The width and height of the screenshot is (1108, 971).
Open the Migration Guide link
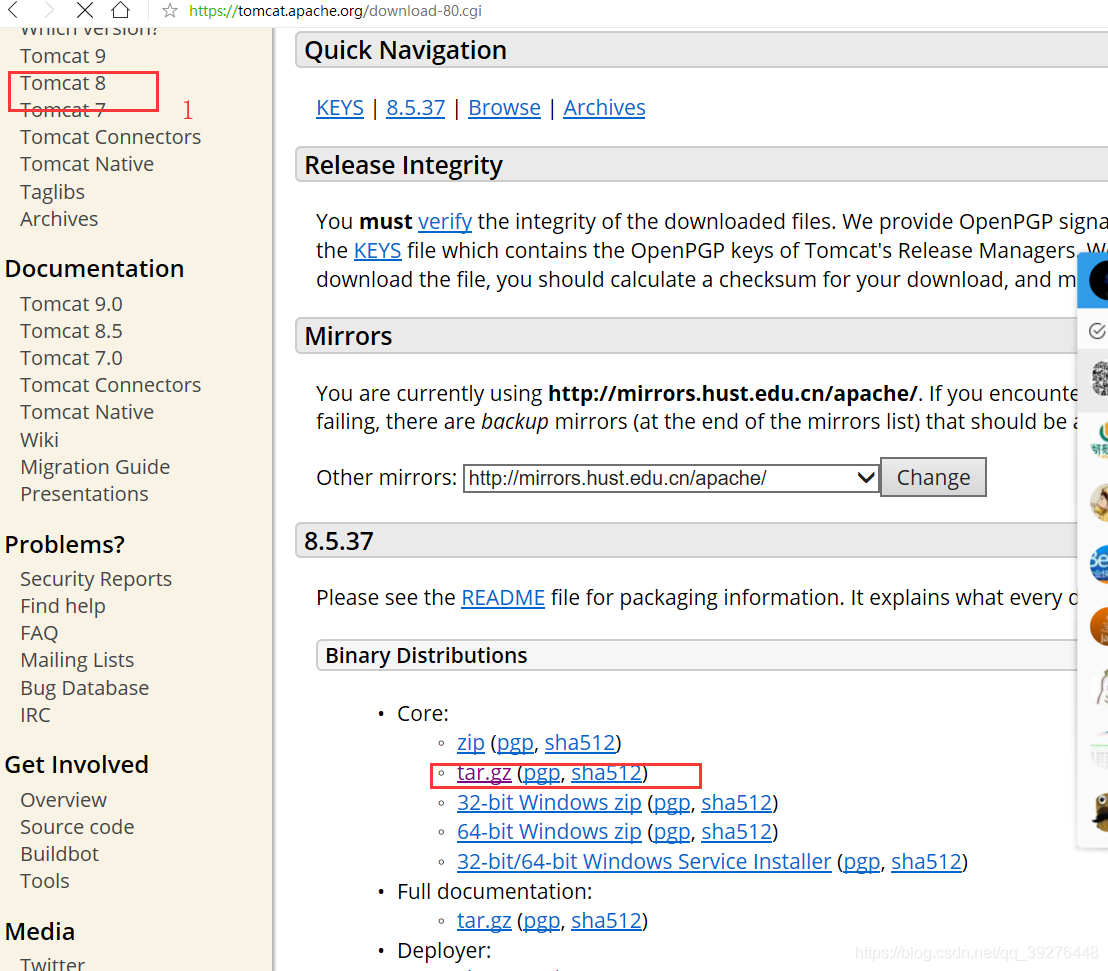point(95,467)
